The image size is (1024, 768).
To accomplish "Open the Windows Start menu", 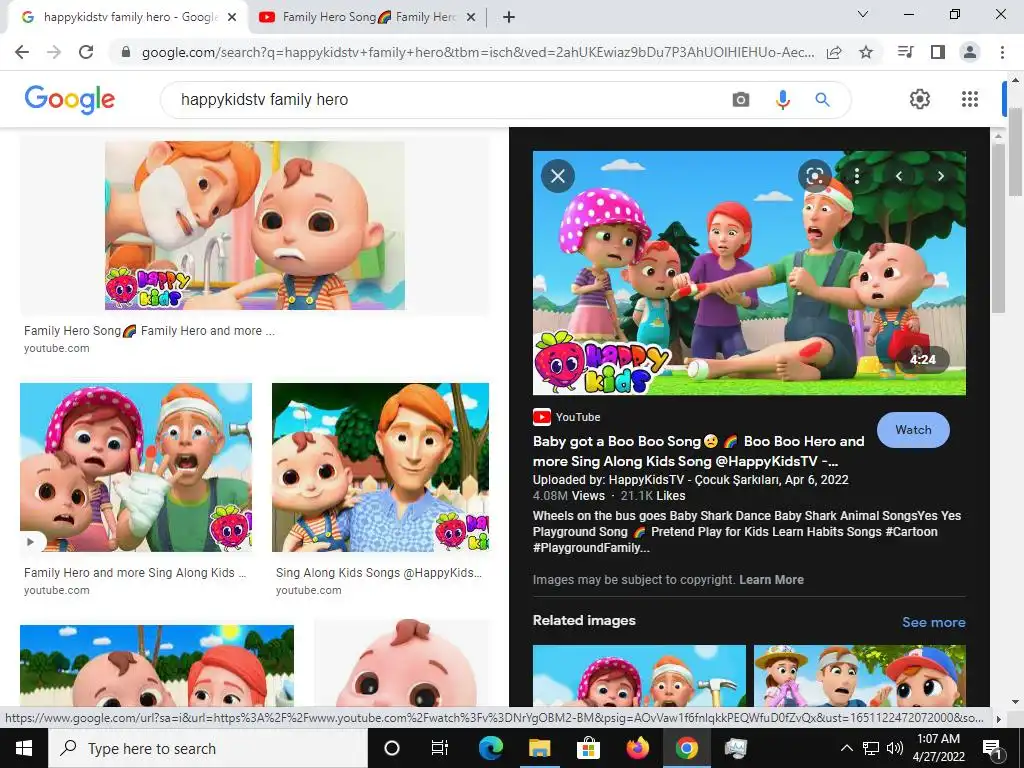I will [x=24, y=748].
